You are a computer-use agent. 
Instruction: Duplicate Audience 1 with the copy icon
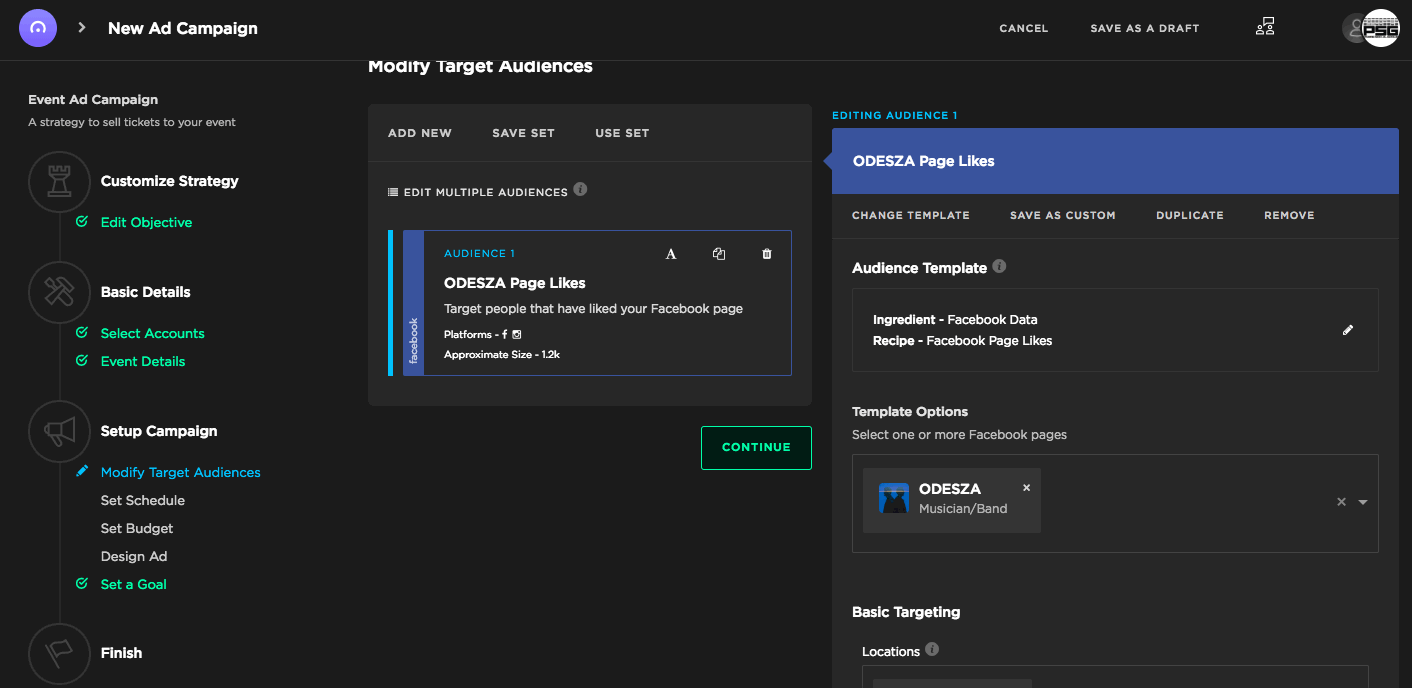(x=719, y=254)
